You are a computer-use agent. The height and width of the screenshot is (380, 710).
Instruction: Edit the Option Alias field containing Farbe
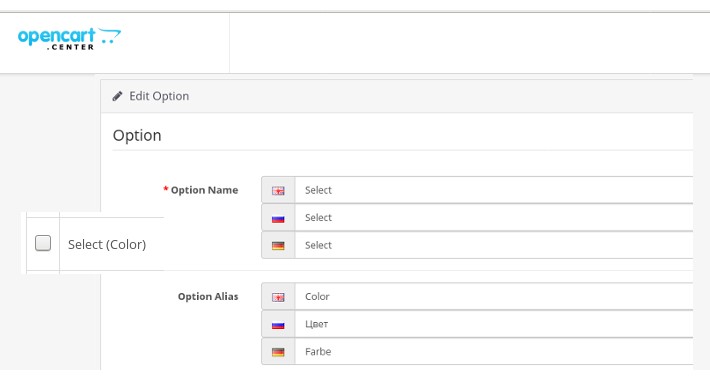click(494, 351)
